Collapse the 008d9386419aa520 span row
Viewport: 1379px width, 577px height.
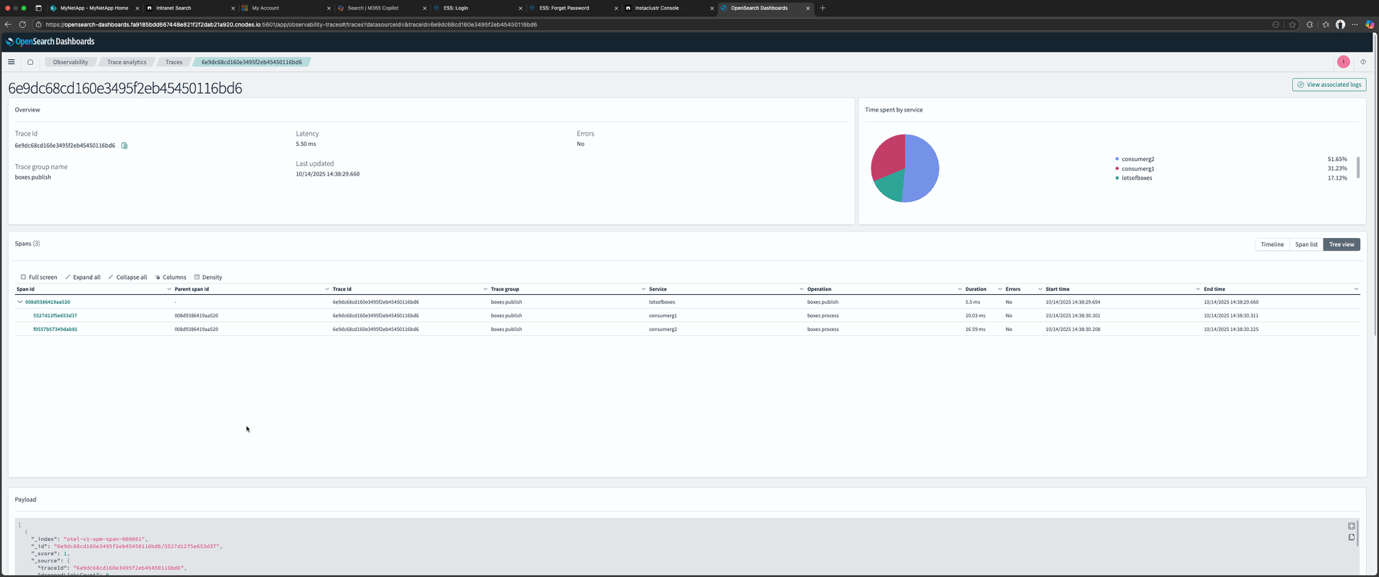tap(20, 302)
